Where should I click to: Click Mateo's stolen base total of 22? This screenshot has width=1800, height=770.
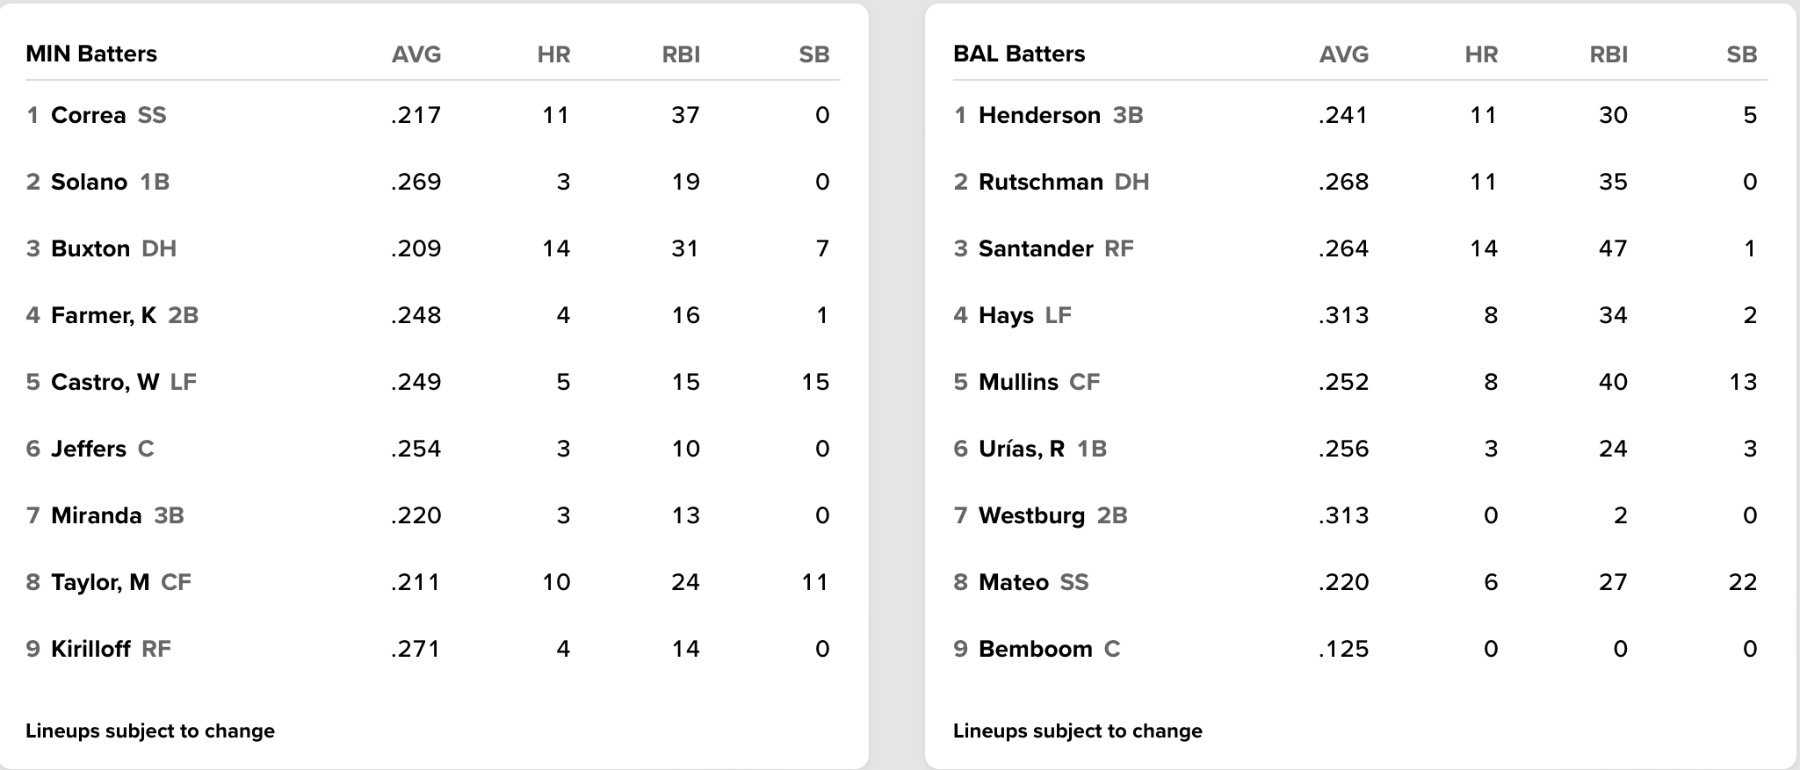(1742, 582)
